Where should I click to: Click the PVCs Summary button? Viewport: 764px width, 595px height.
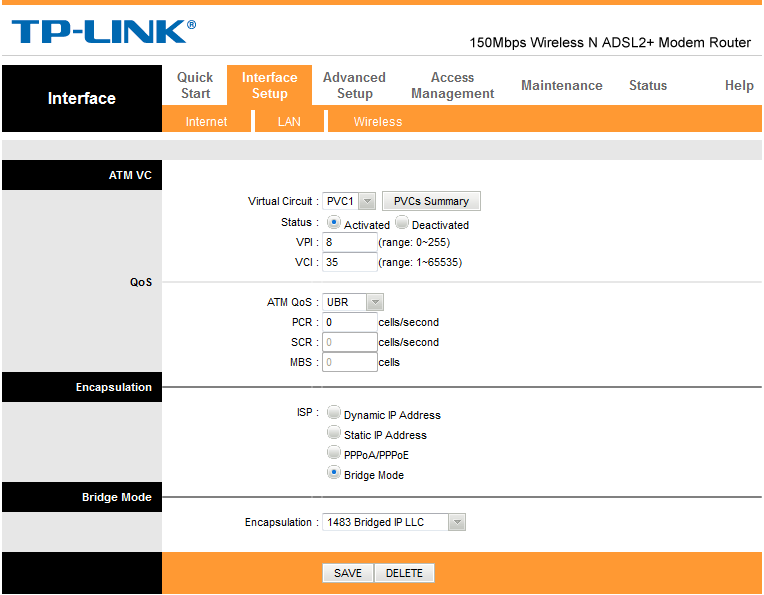[431, 201]
